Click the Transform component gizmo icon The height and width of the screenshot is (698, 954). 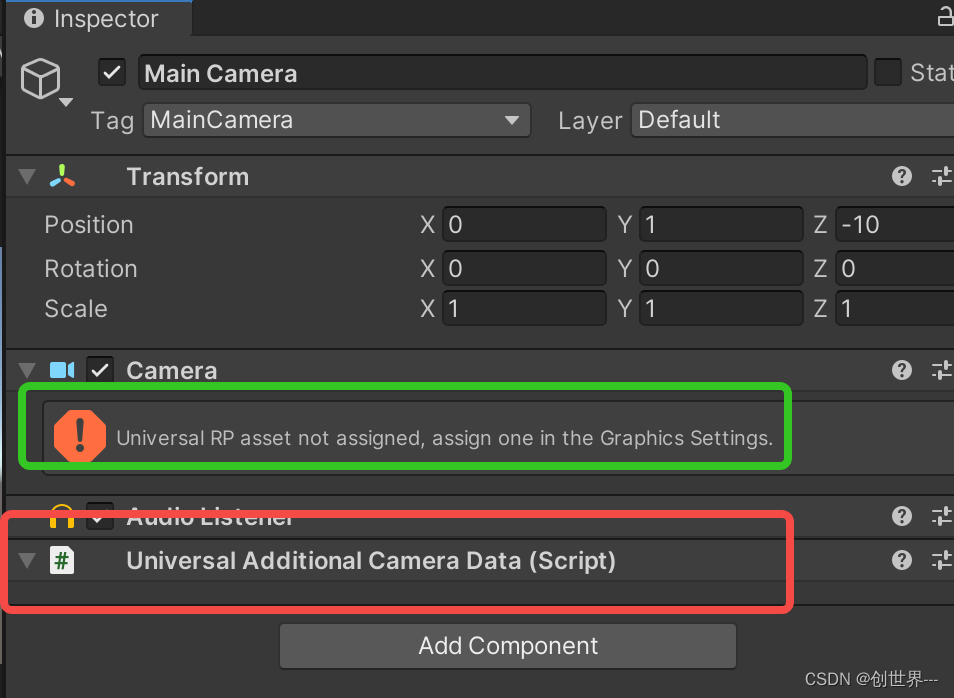(62, 176)
